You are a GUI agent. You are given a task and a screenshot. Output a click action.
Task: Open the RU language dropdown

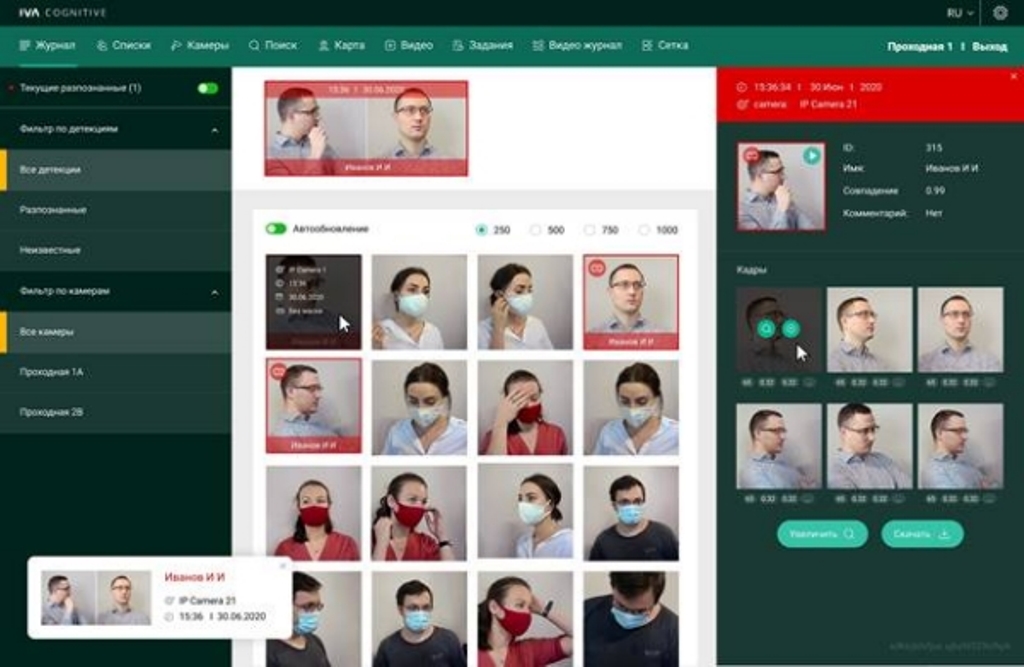click(959, 13)
